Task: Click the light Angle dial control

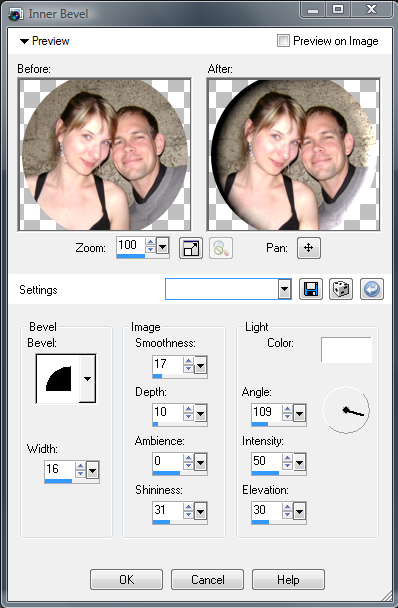Action: click(x=346, y=410)
